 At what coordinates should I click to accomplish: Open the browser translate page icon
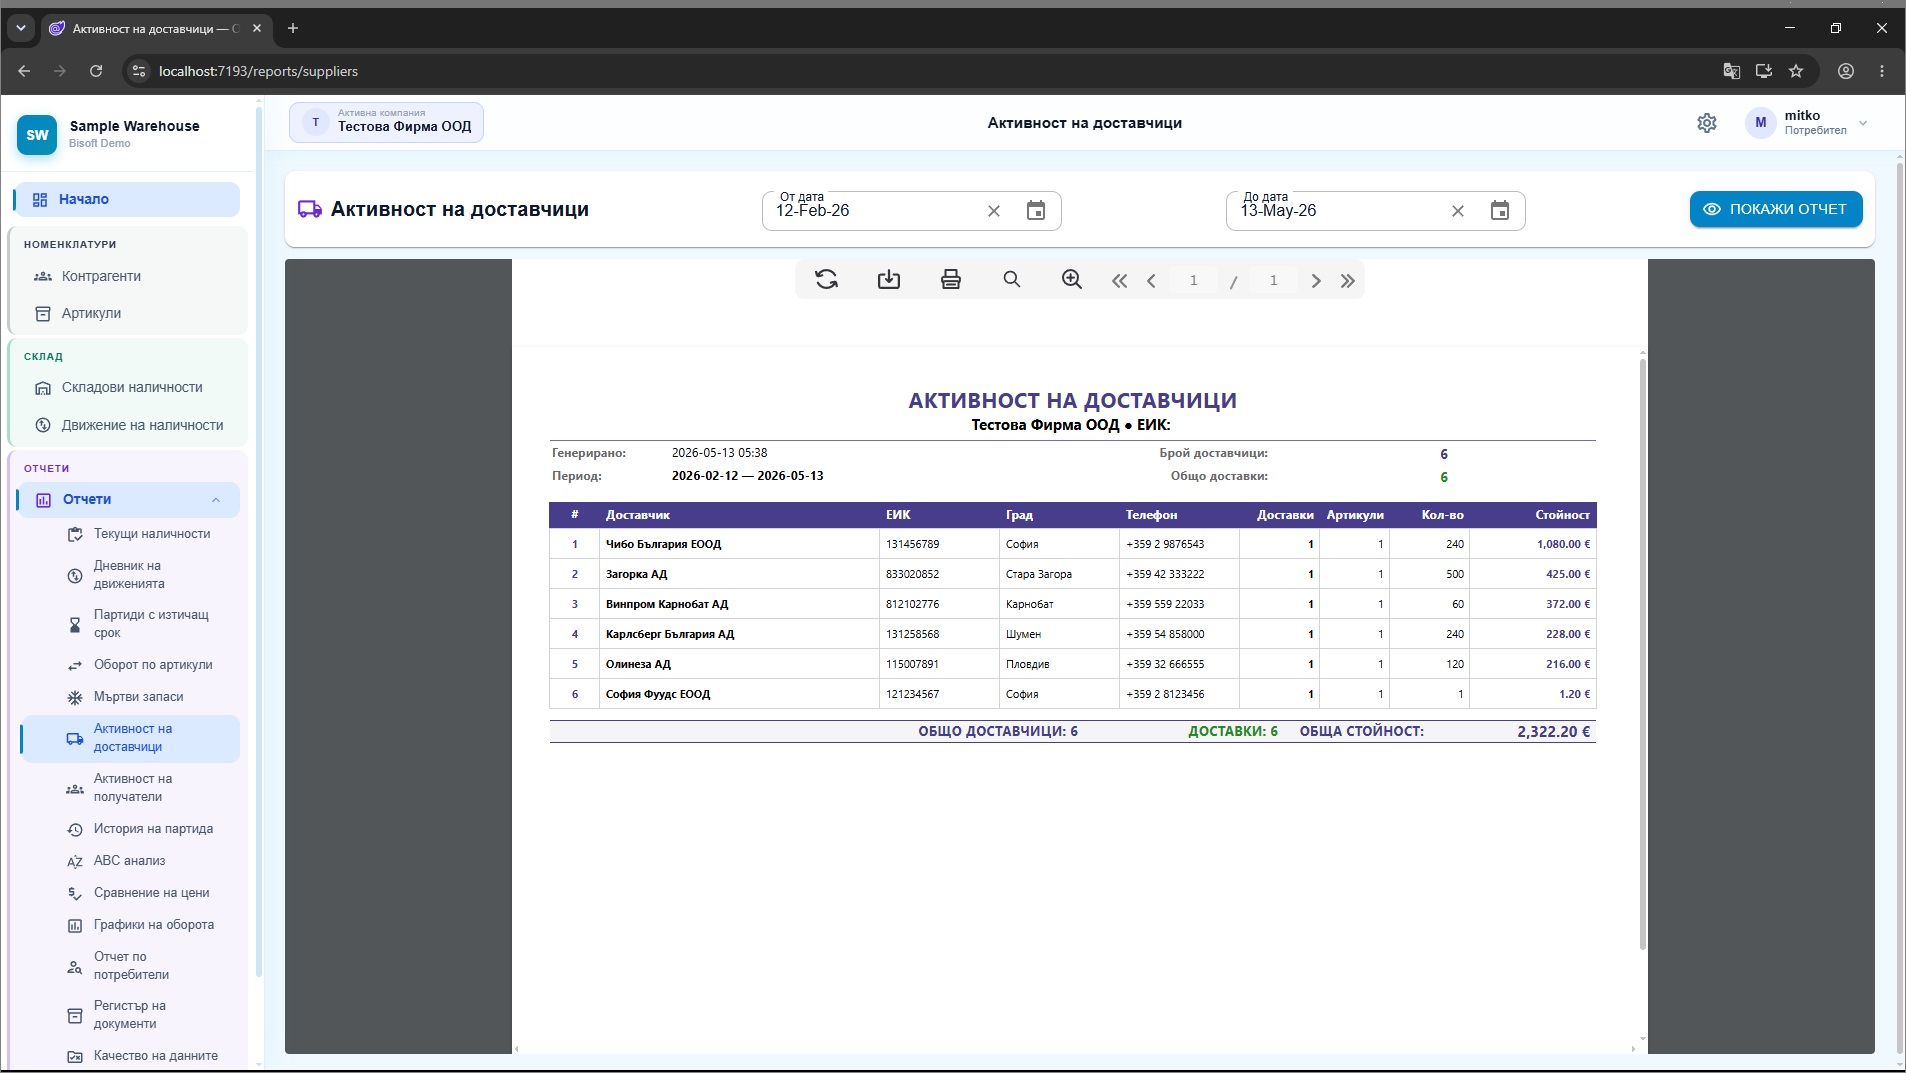click(1732, 71)
